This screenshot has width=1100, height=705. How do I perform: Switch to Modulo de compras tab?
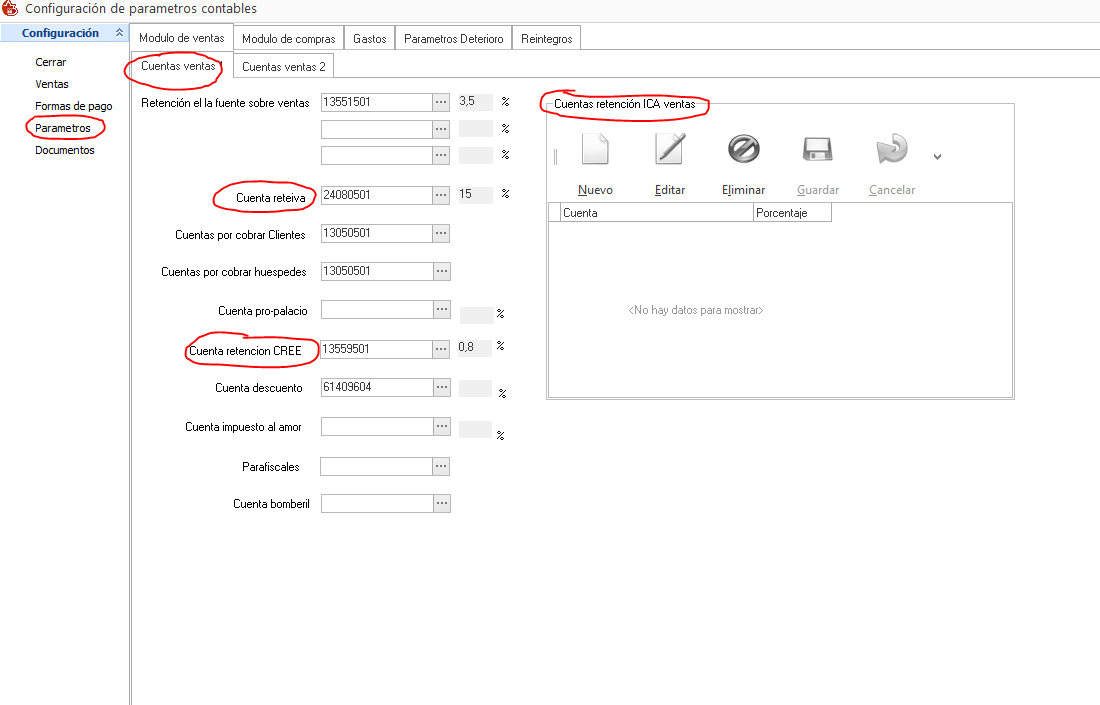(288, 39)
